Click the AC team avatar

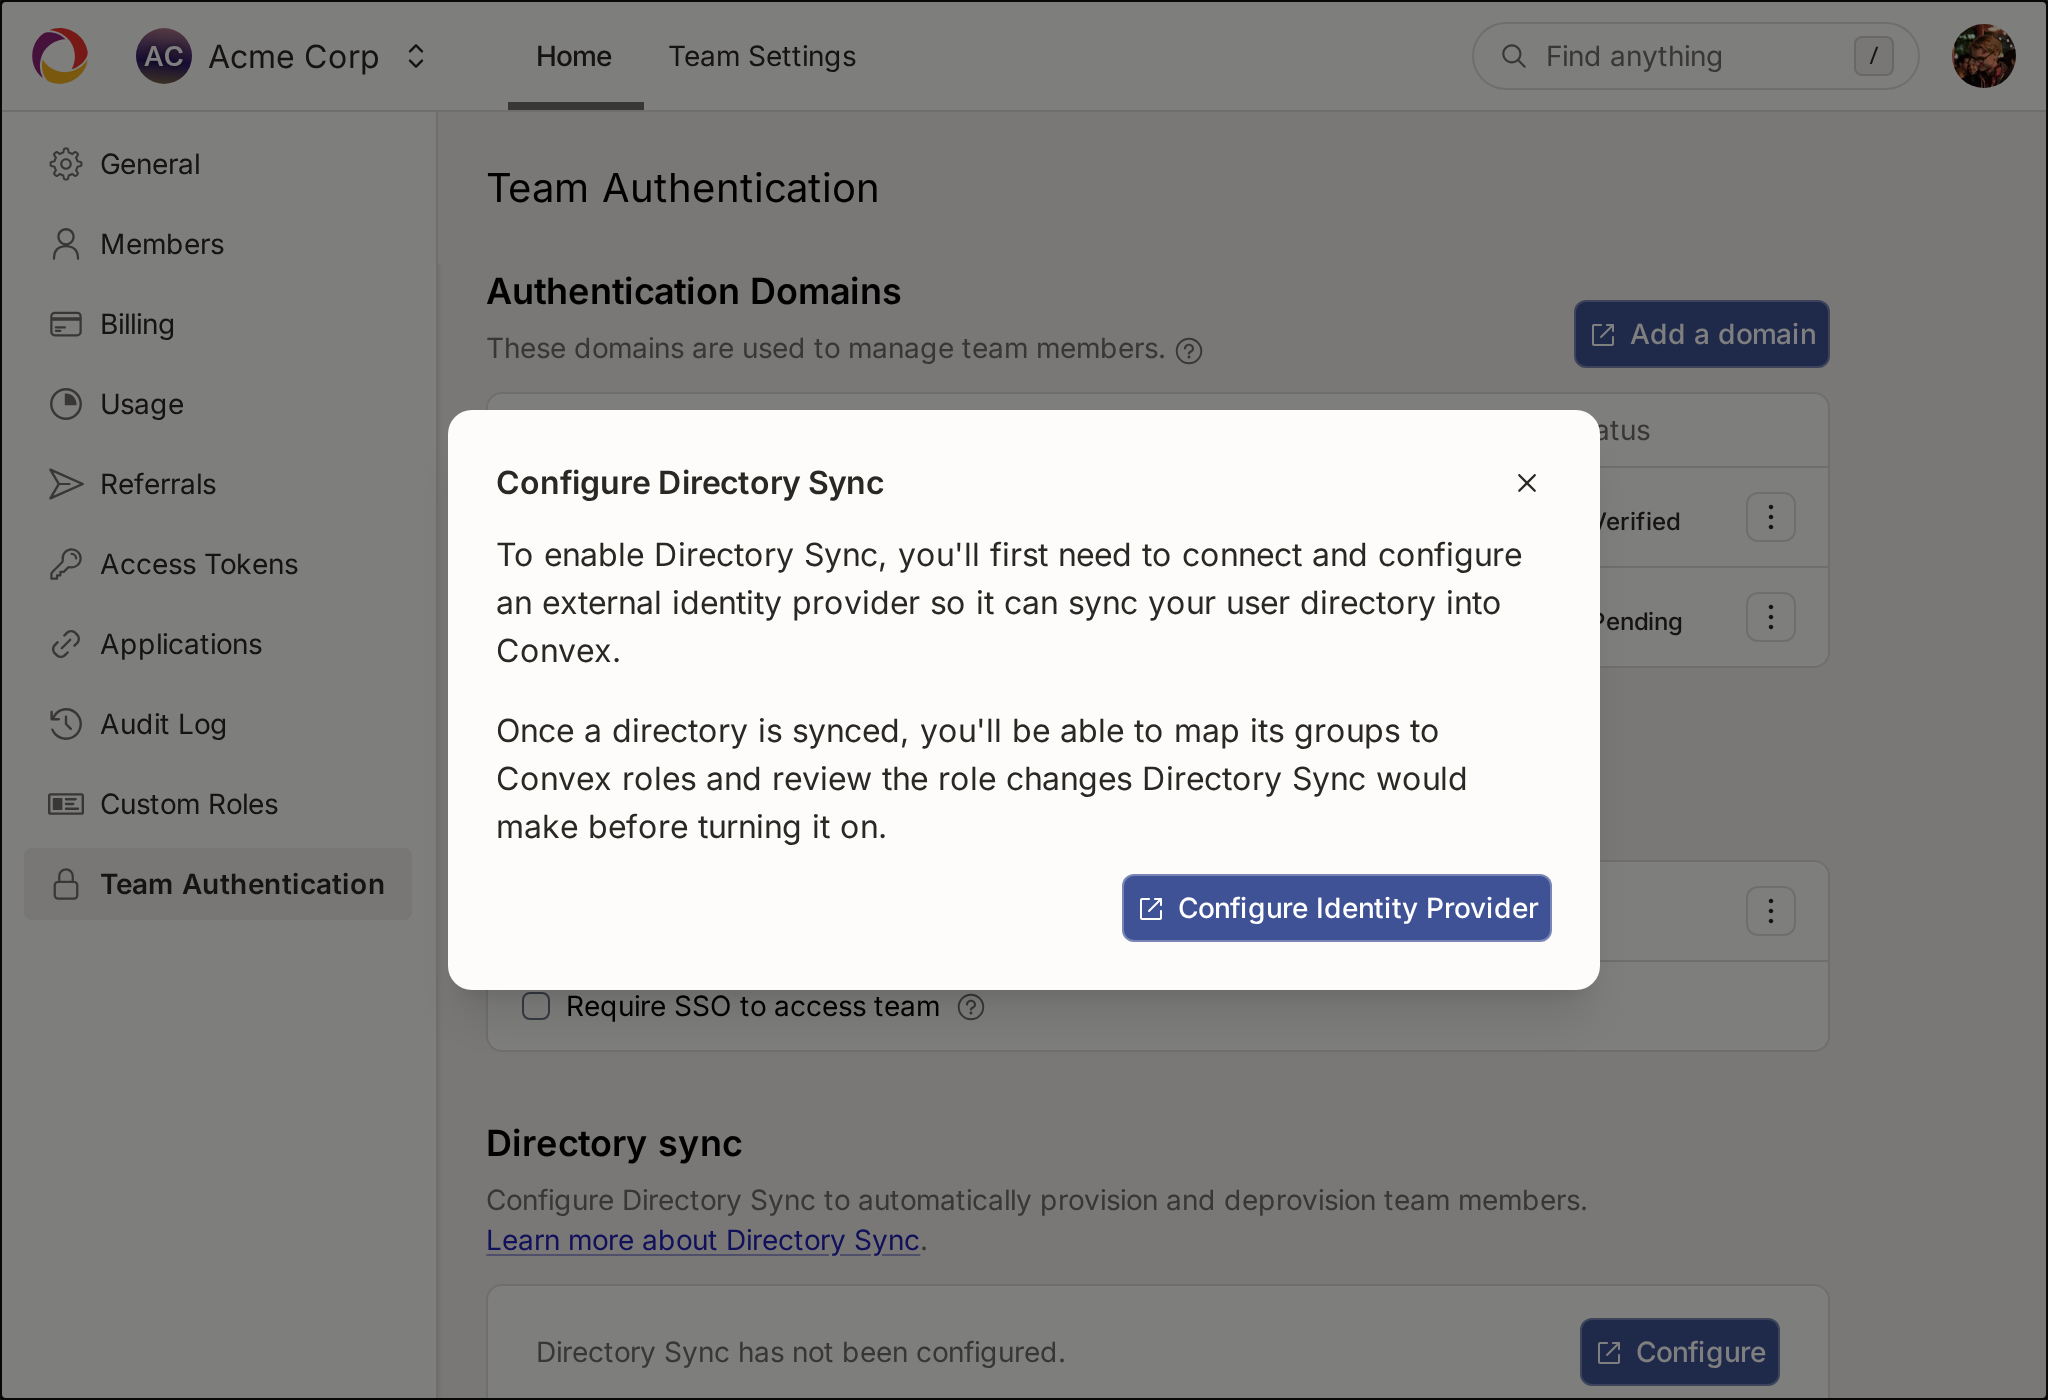pyautogui.click(x=163, y=56)
